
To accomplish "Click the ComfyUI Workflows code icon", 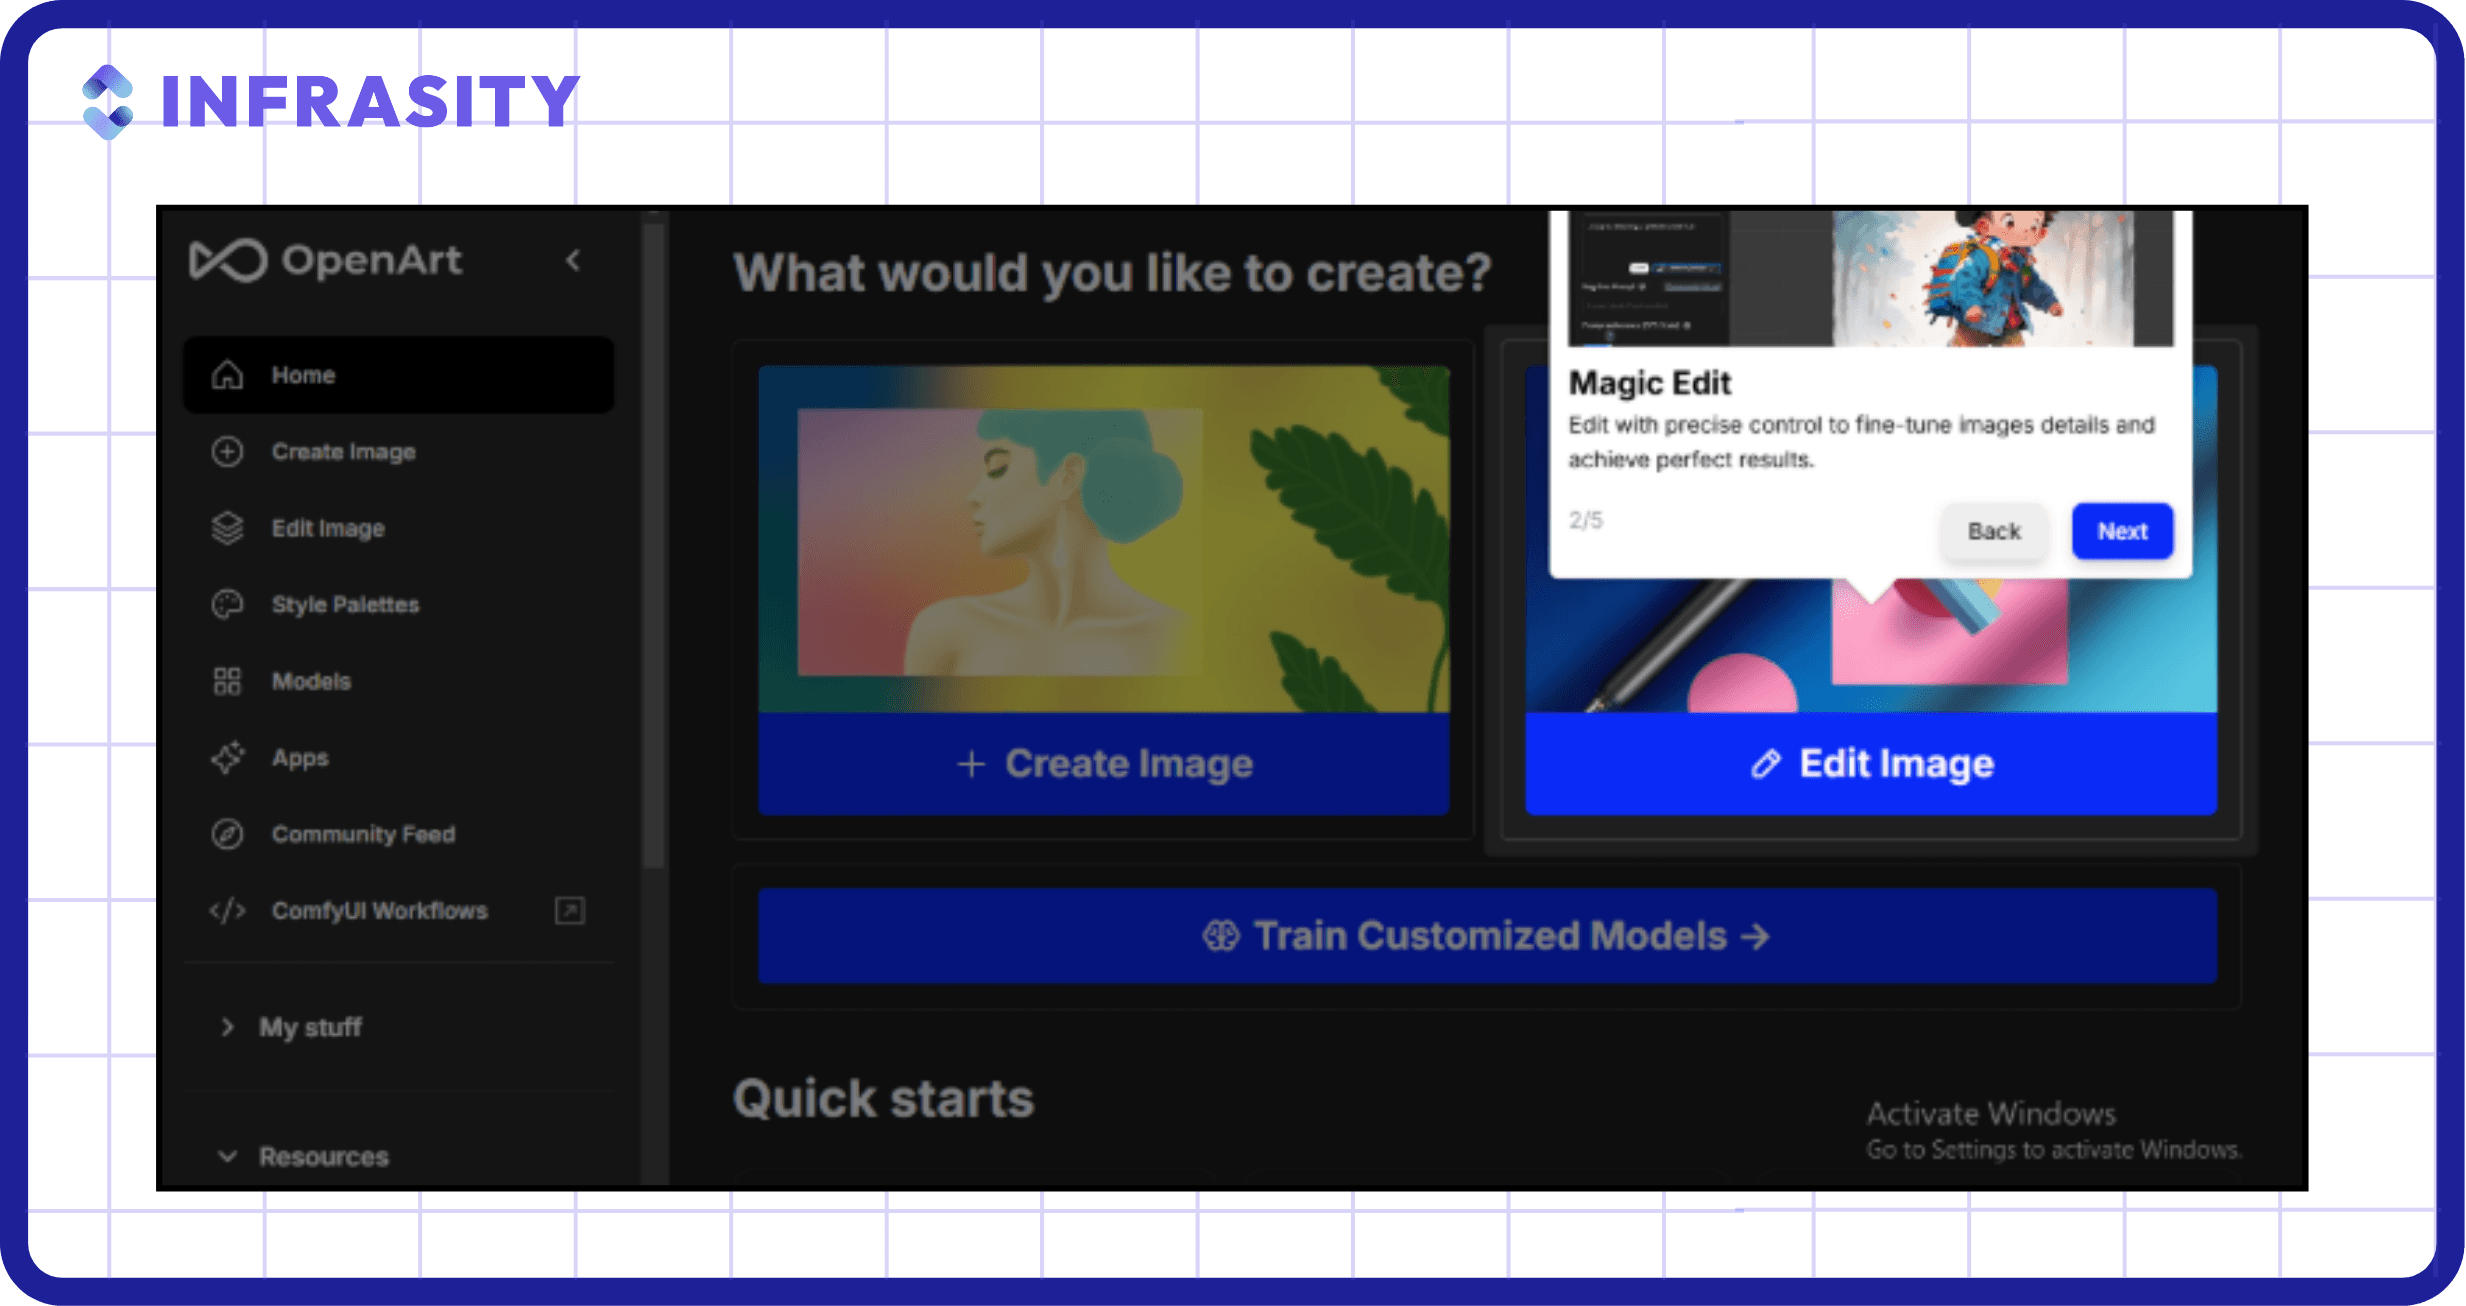I will pos(228,911).
